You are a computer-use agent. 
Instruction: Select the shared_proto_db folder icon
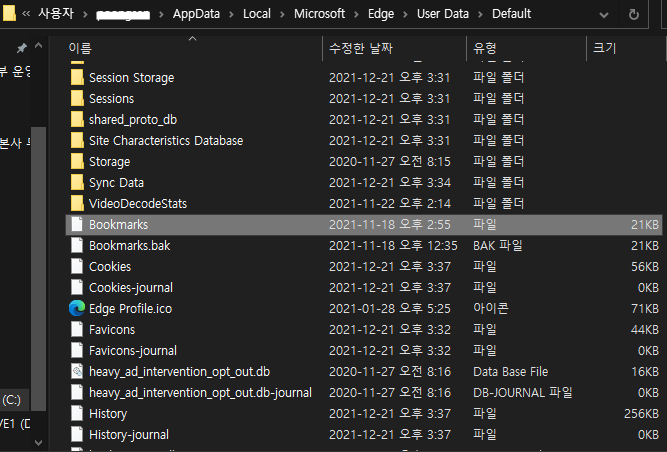(77, 119)
